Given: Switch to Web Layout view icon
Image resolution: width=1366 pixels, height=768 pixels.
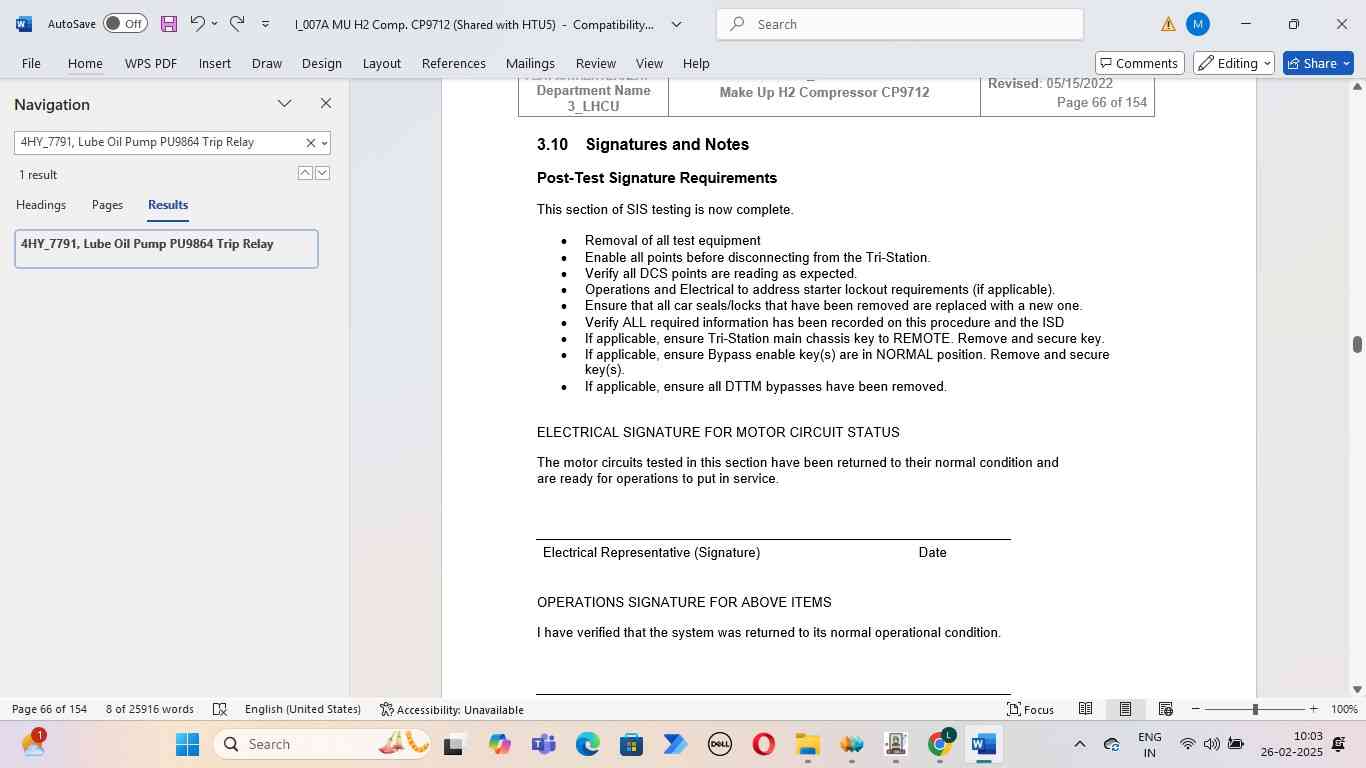Looking at the screenshot, I should coord(1165,709).
